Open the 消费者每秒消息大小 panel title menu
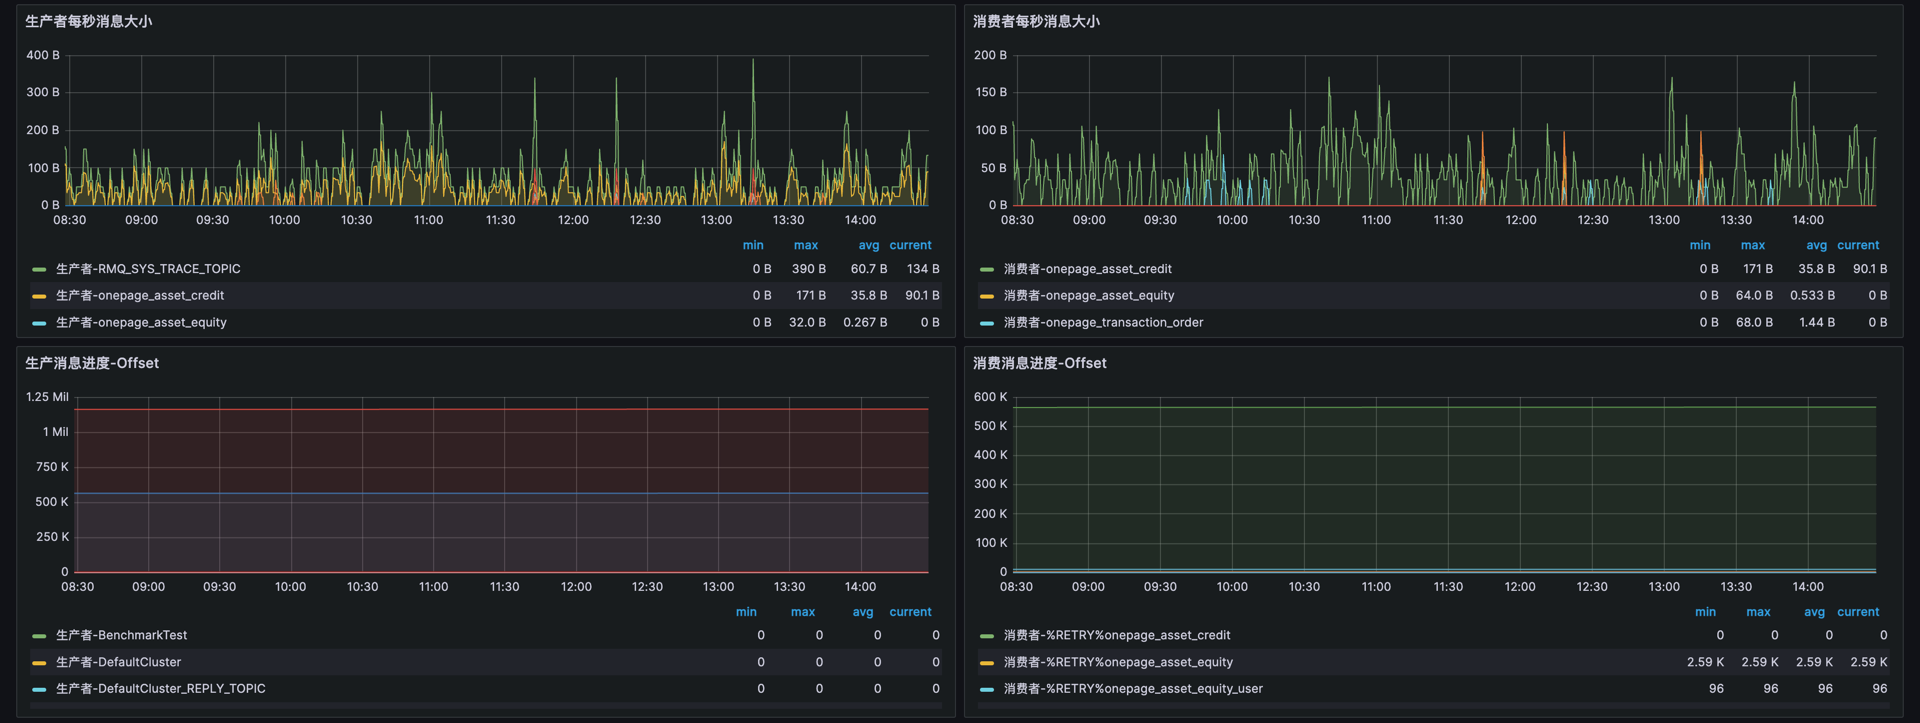The image size is (1920, 723). pos(1036,21)
